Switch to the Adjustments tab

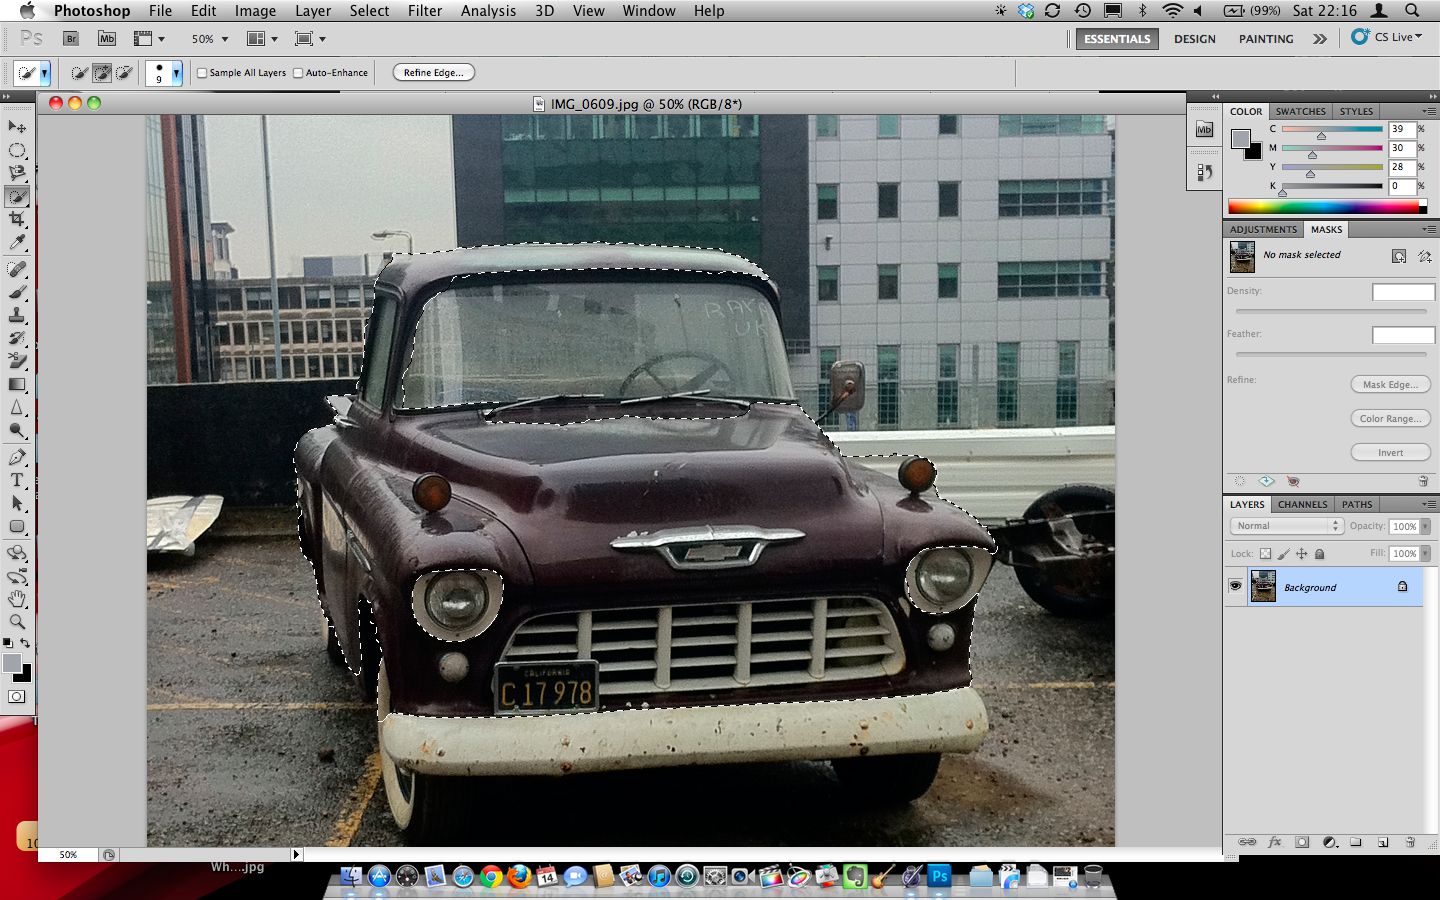point(1263,229)
